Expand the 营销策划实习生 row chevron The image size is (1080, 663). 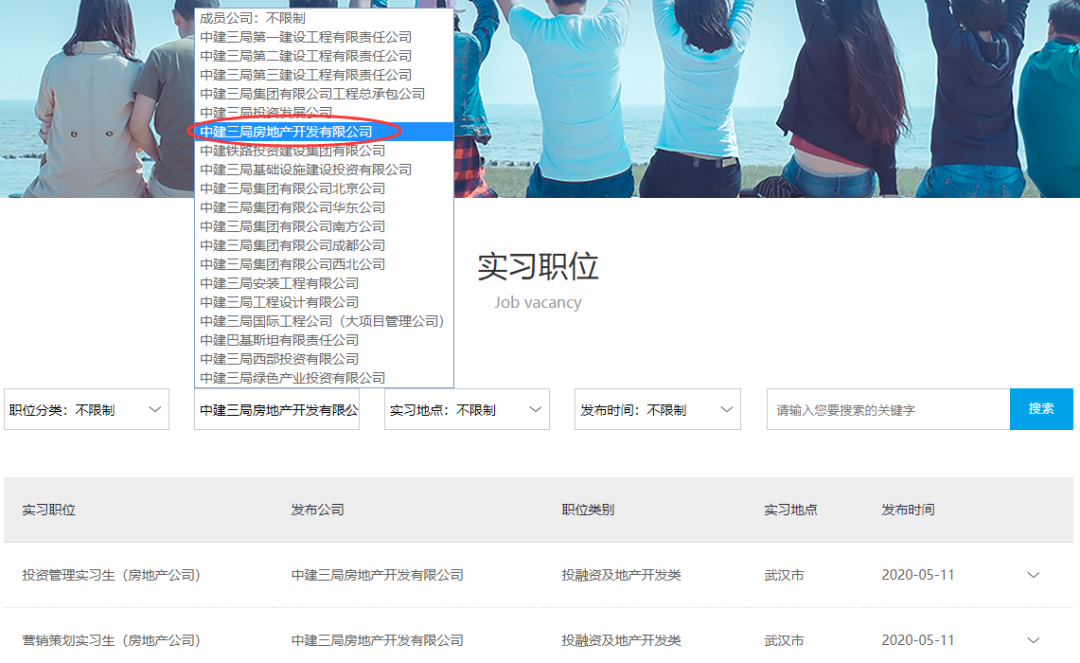pyautogui.click(x=1033, y=640)
